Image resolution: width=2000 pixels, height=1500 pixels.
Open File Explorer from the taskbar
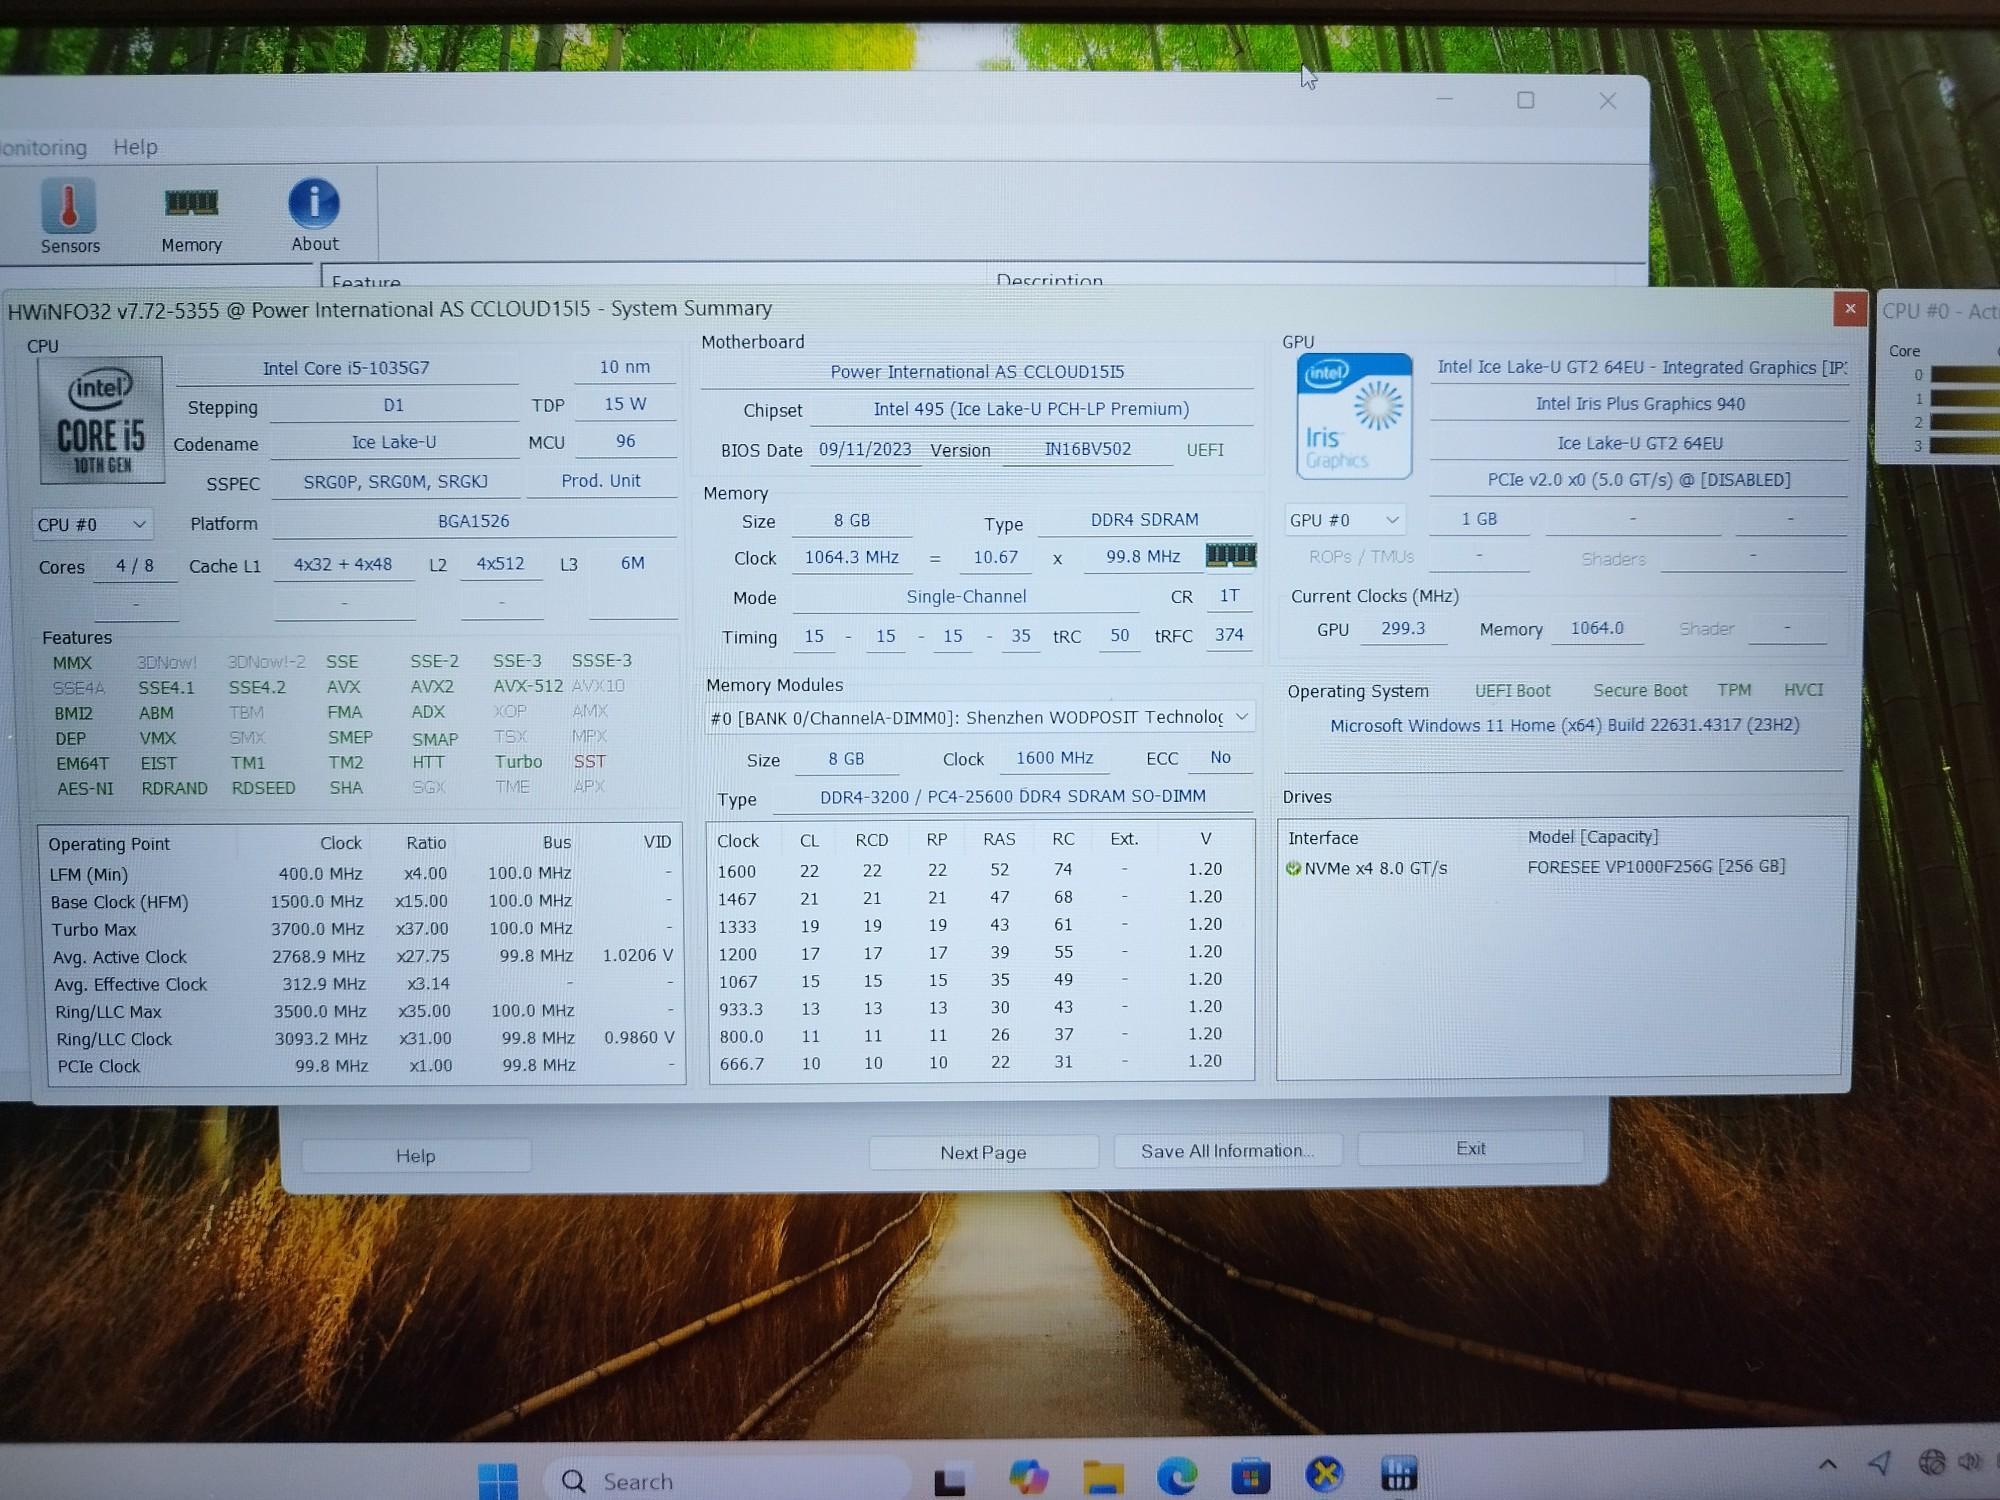tap(1103, 1476)
